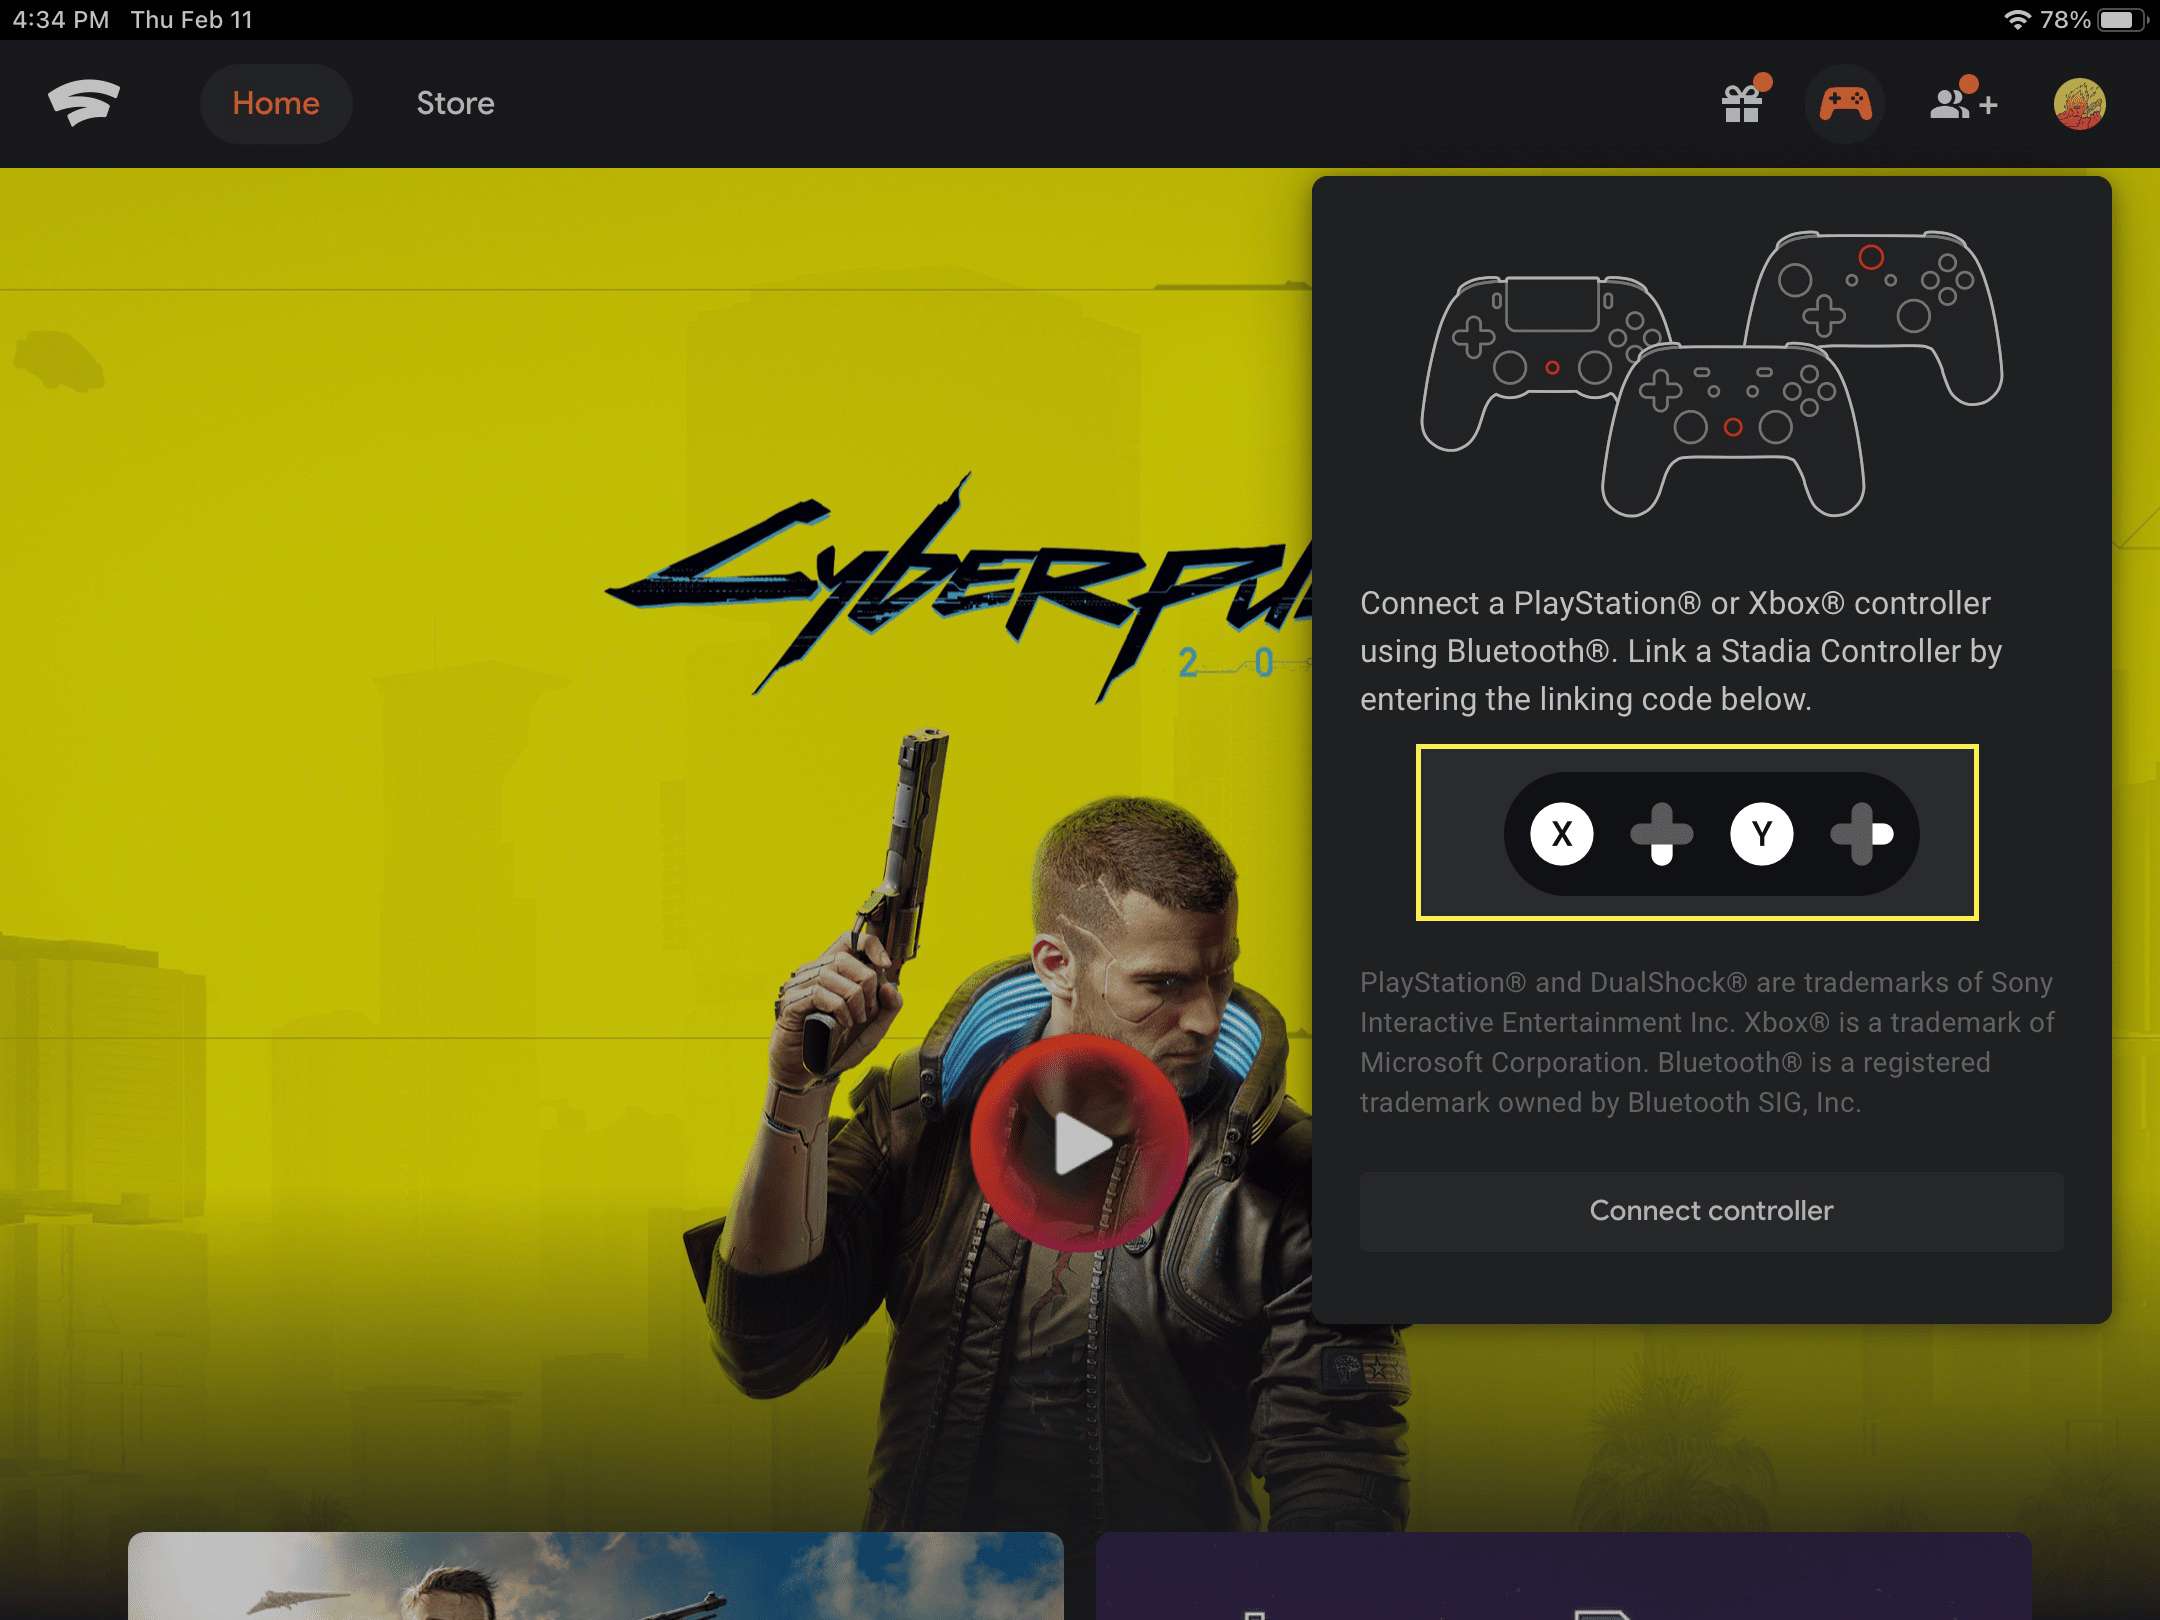The height and width of the screenshot is (1620, 2160).
Task: Click the Stadia logo icon
Action: click(x=84, y=103)
